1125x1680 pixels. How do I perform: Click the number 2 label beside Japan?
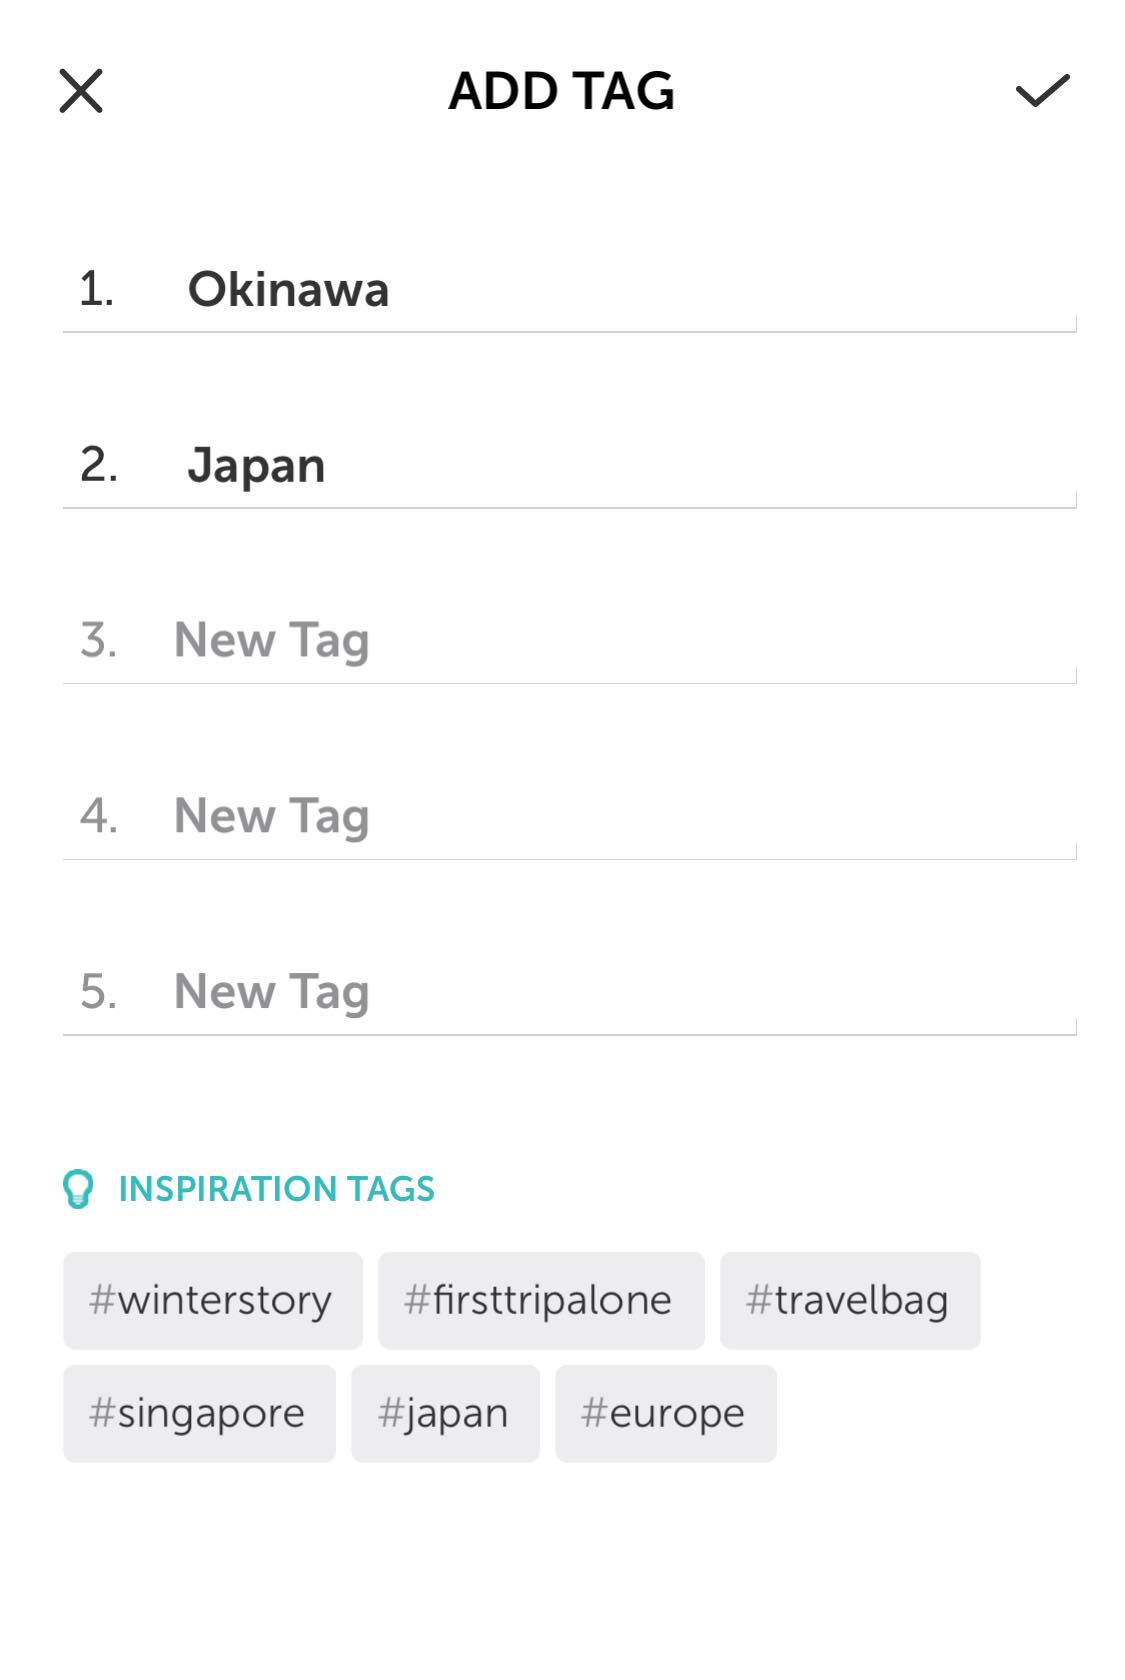(x=99, y=466)
